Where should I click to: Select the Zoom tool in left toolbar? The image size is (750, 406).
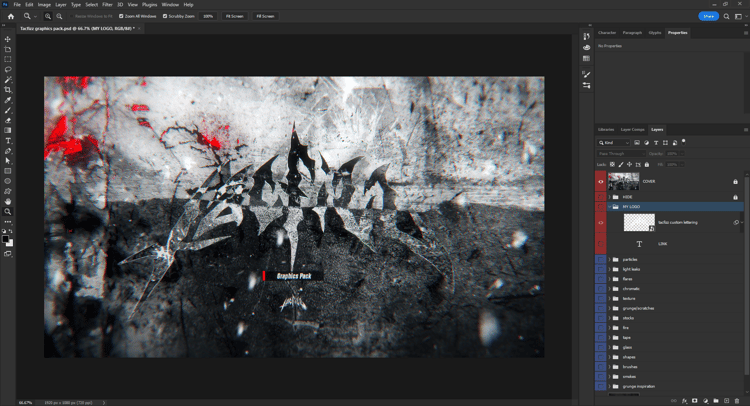click(8, 211)
